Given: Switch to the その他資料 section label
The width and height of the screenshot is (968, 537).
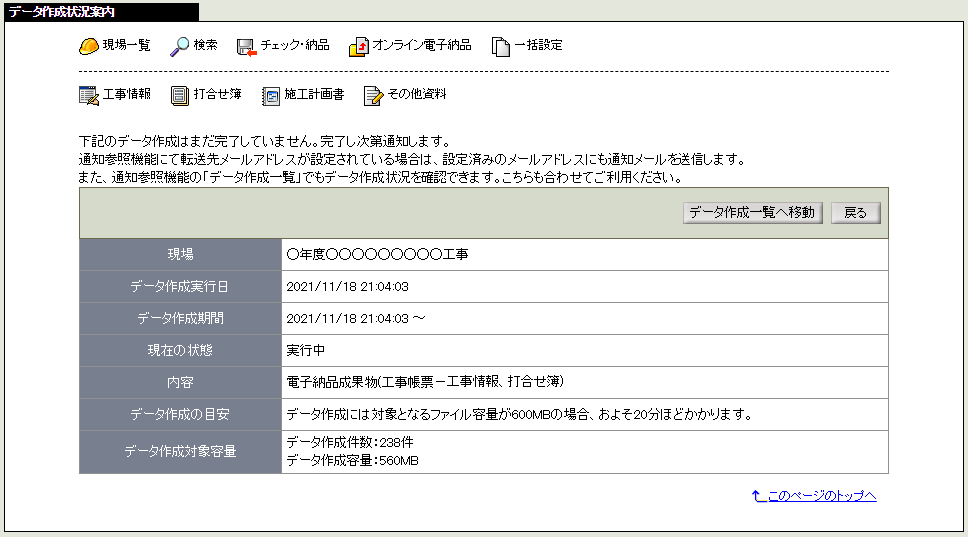Looking at the screenshot, I should pyautogui.click(x=417, y=94).
